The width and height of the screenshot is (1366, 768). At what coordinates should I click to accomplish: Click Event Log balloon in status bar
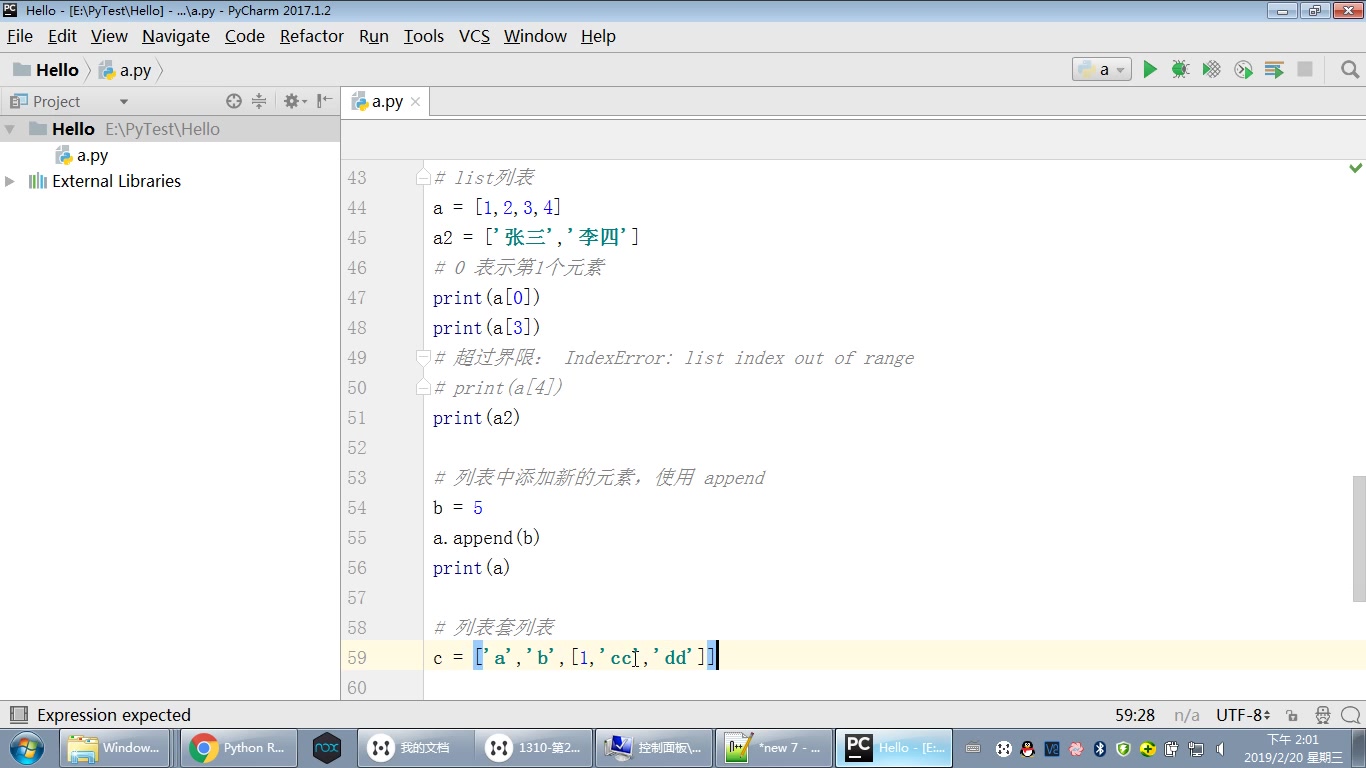pyautogui.click(x=1349, y=715)
